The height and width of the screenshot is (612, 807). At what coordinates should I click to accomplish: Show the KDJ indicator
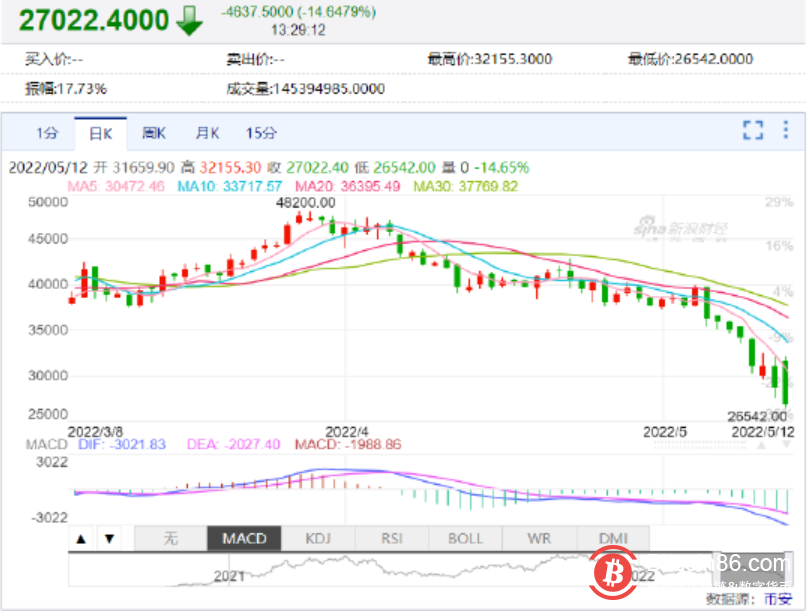point(317,538)
